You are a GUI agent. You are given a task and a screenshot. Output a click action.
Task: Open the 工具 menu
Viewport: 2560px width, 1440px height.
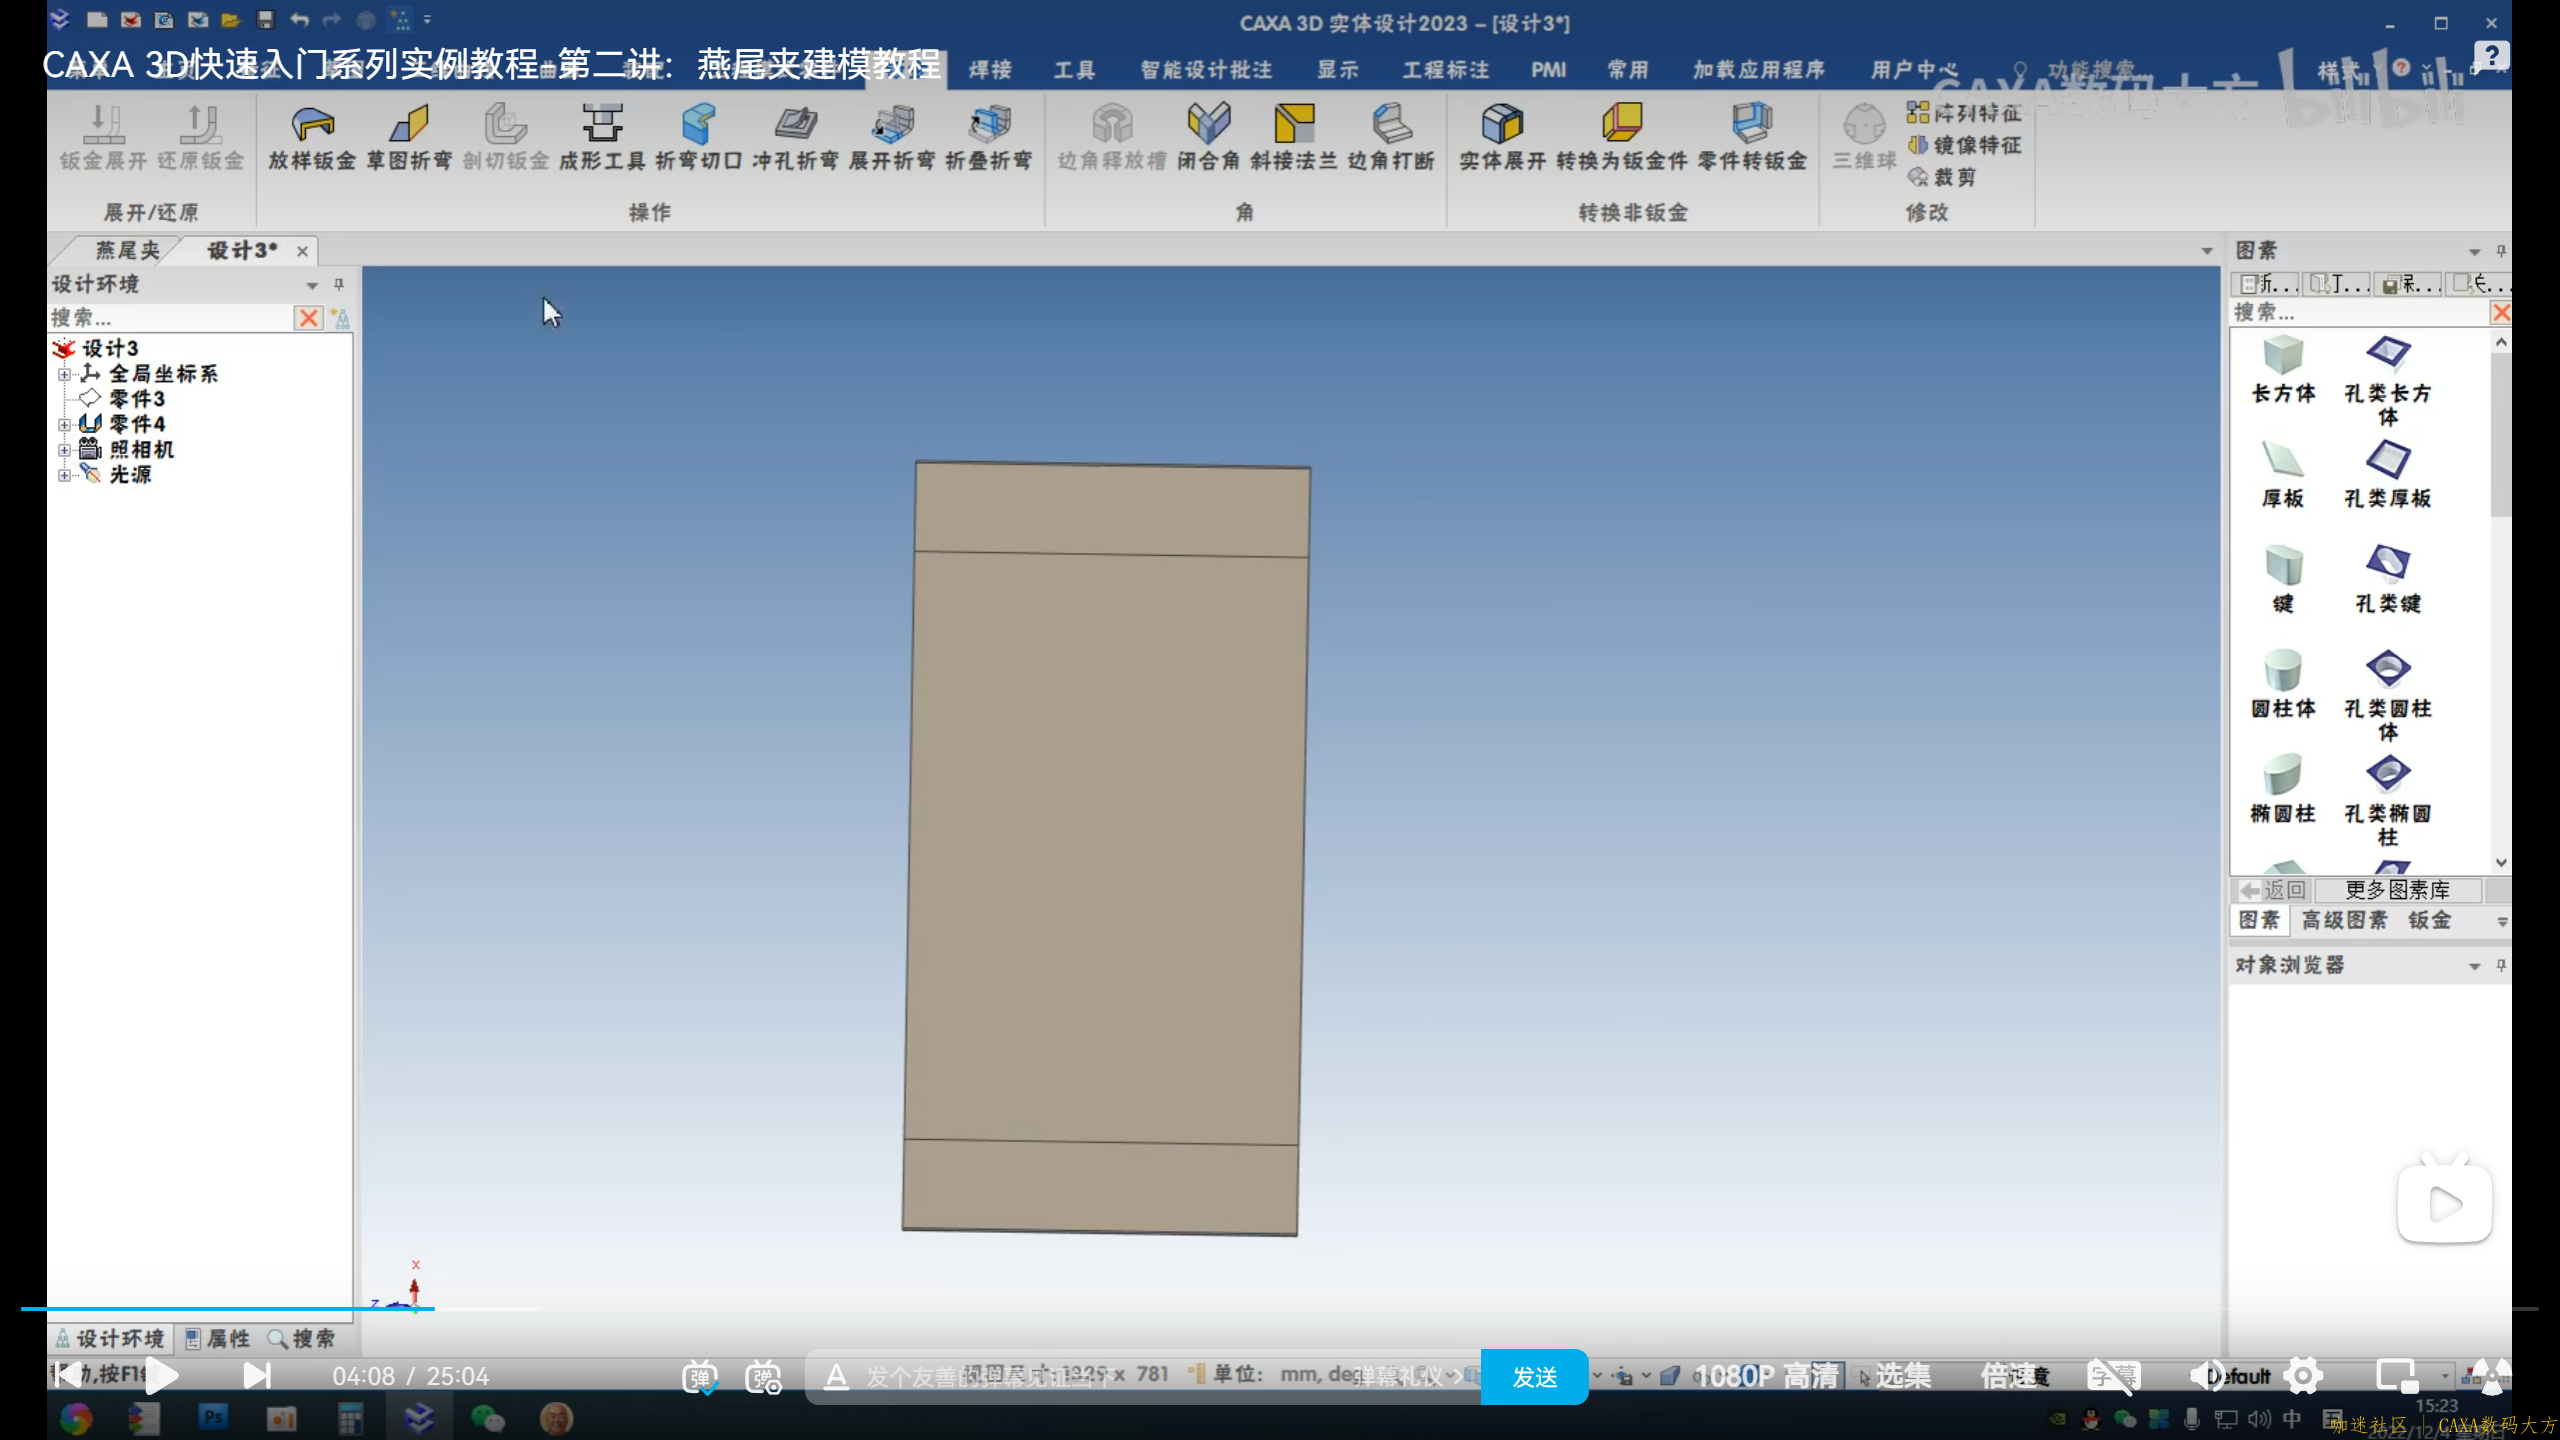point(1074,69)
